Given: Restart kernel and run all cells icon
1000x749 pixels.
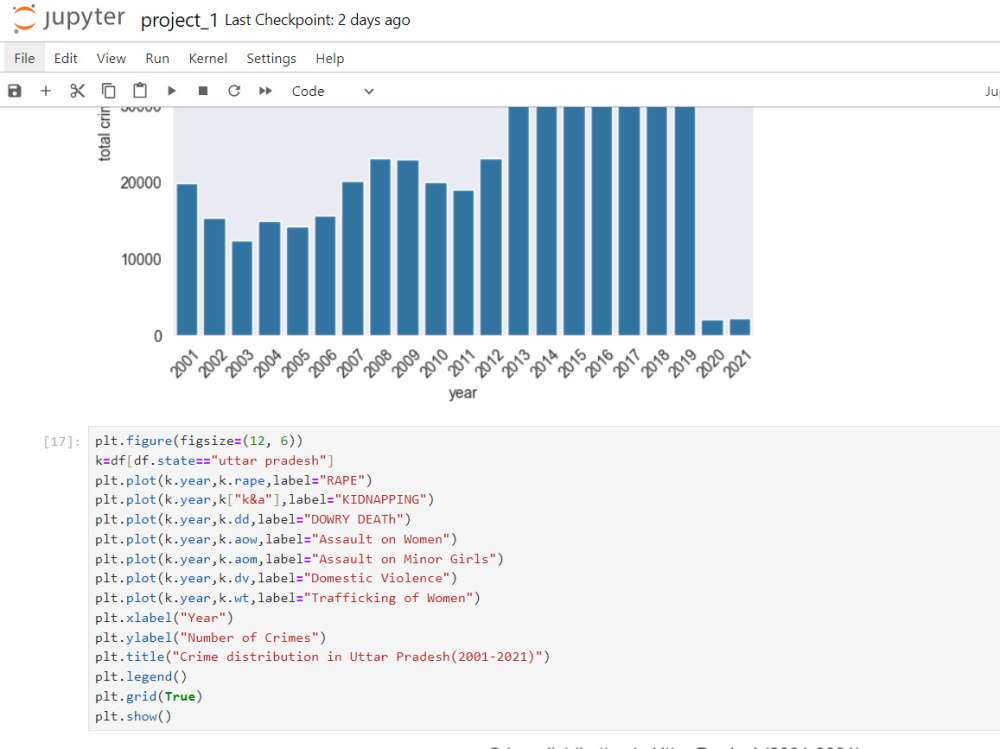Looking at the screenshot, I should 265,91.
